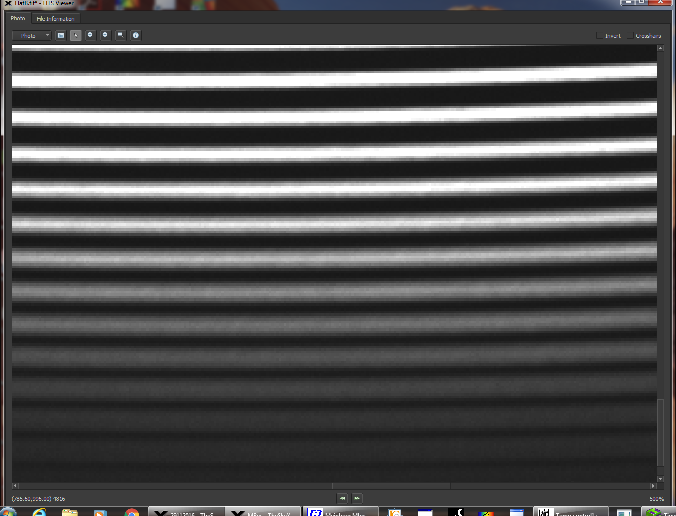Open the Photo mode dropdown

click(31, 35)
